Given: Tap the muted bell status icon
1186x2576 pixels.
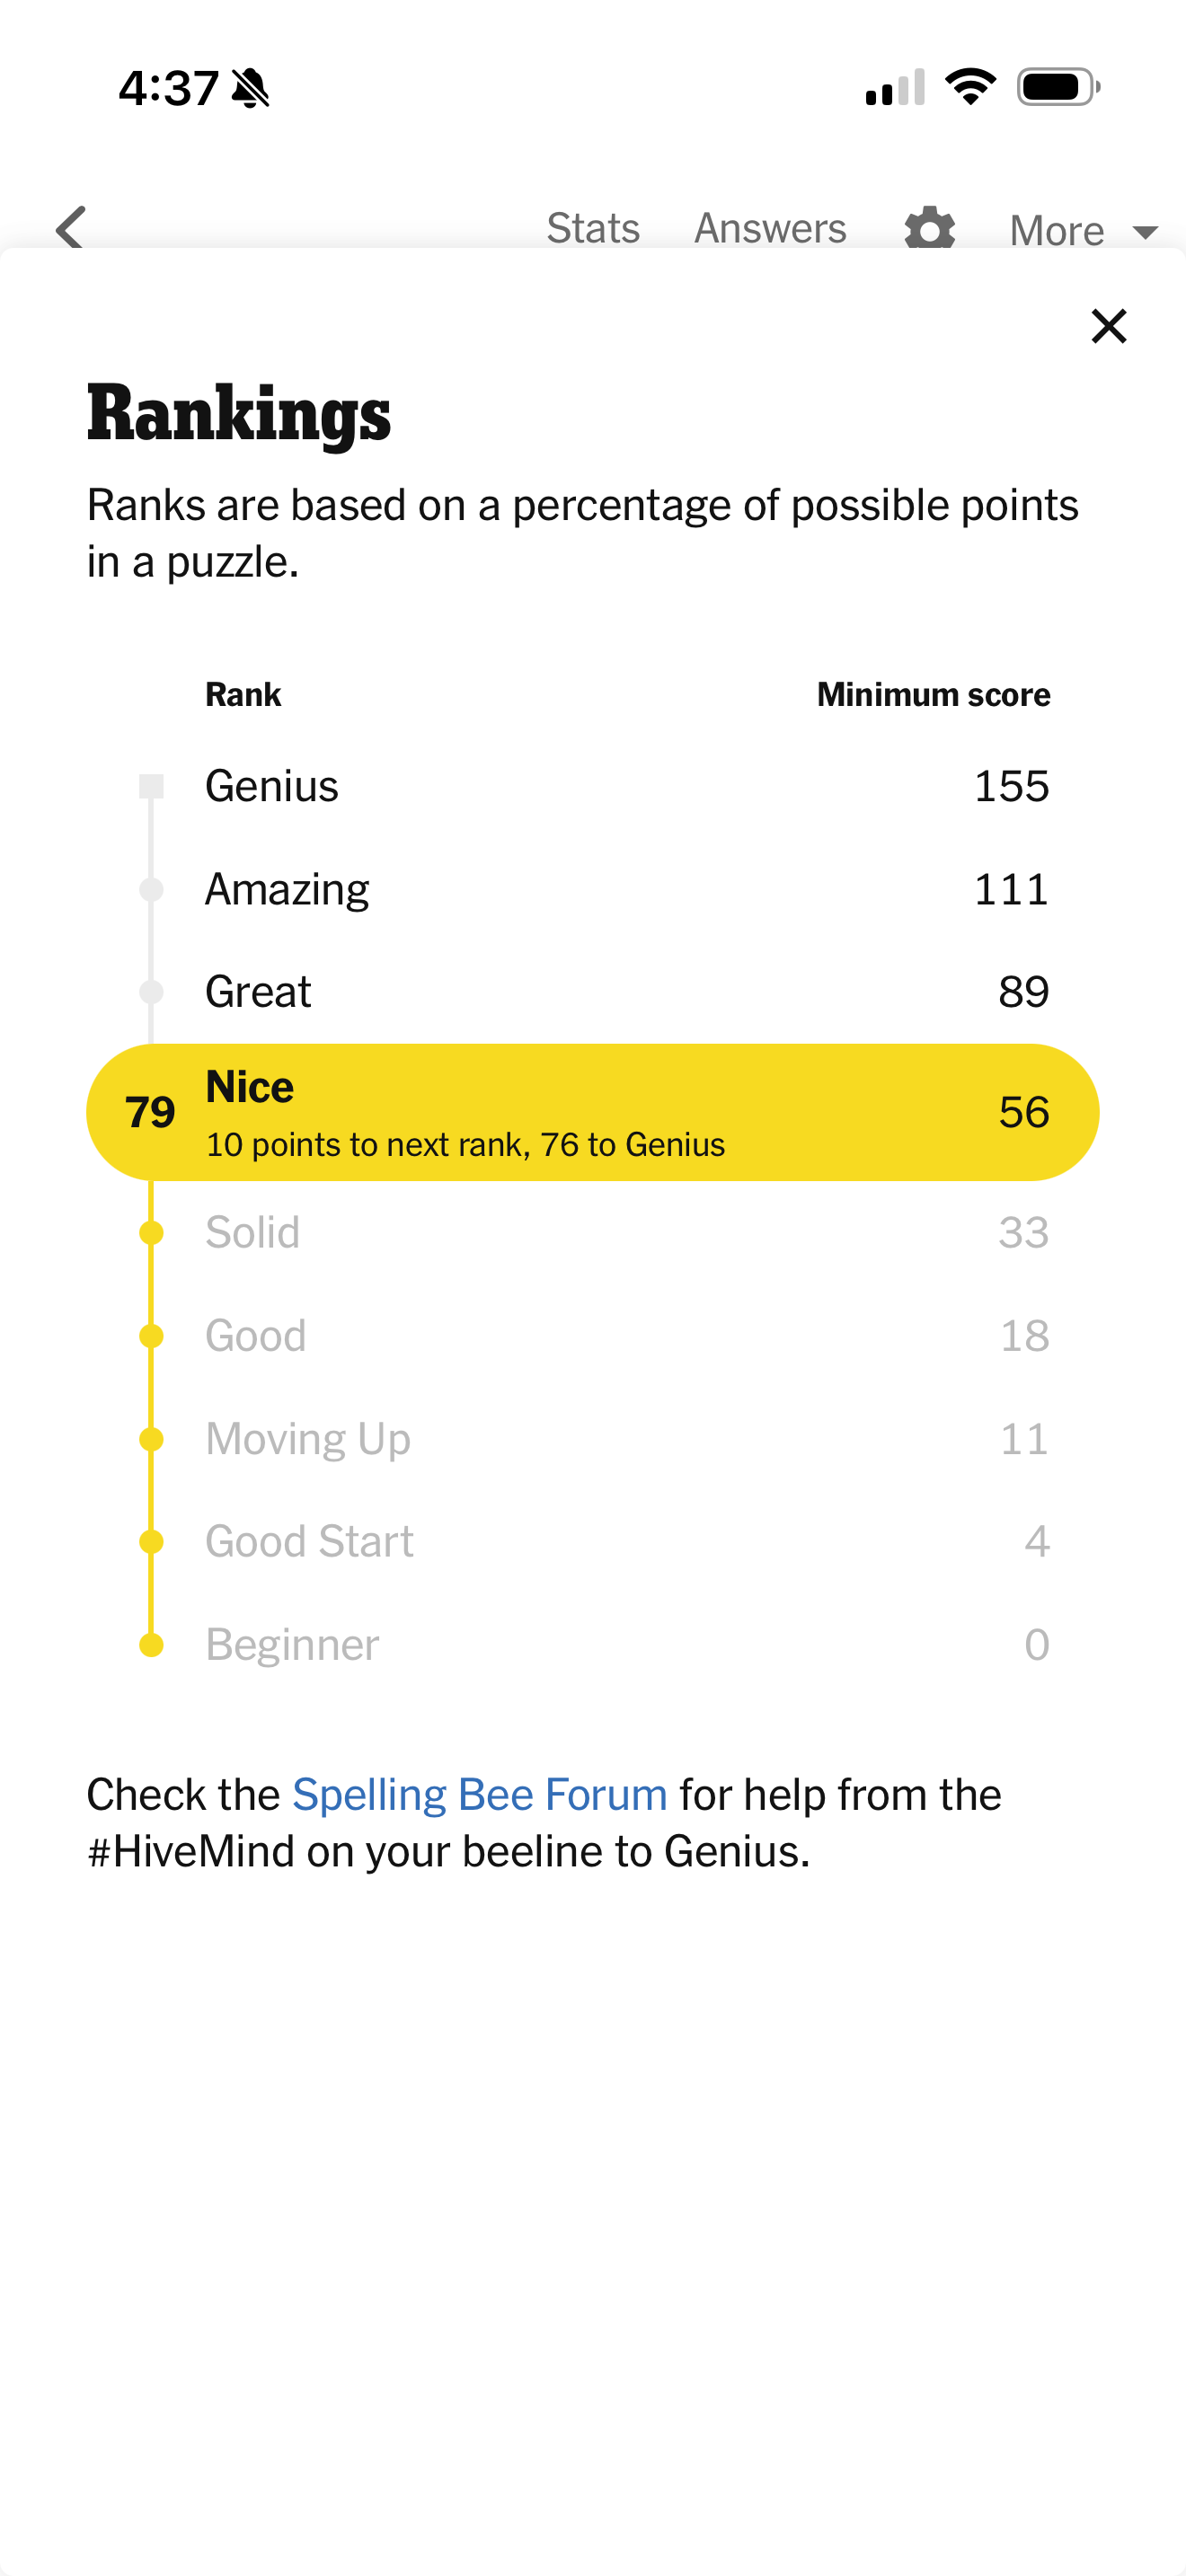Looking at the screenshot, I should point(250,88).
